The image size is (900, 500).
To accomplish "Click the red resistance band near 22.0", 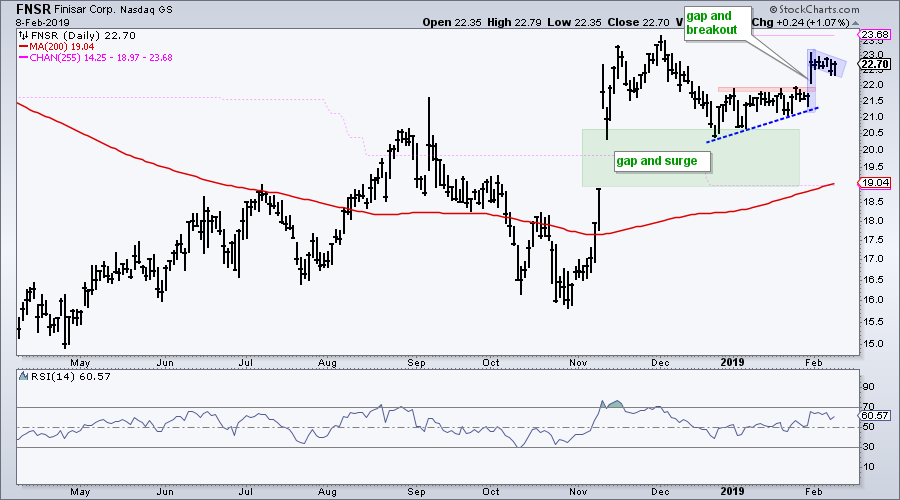I will pyautogui.click(x=766, y=90).
